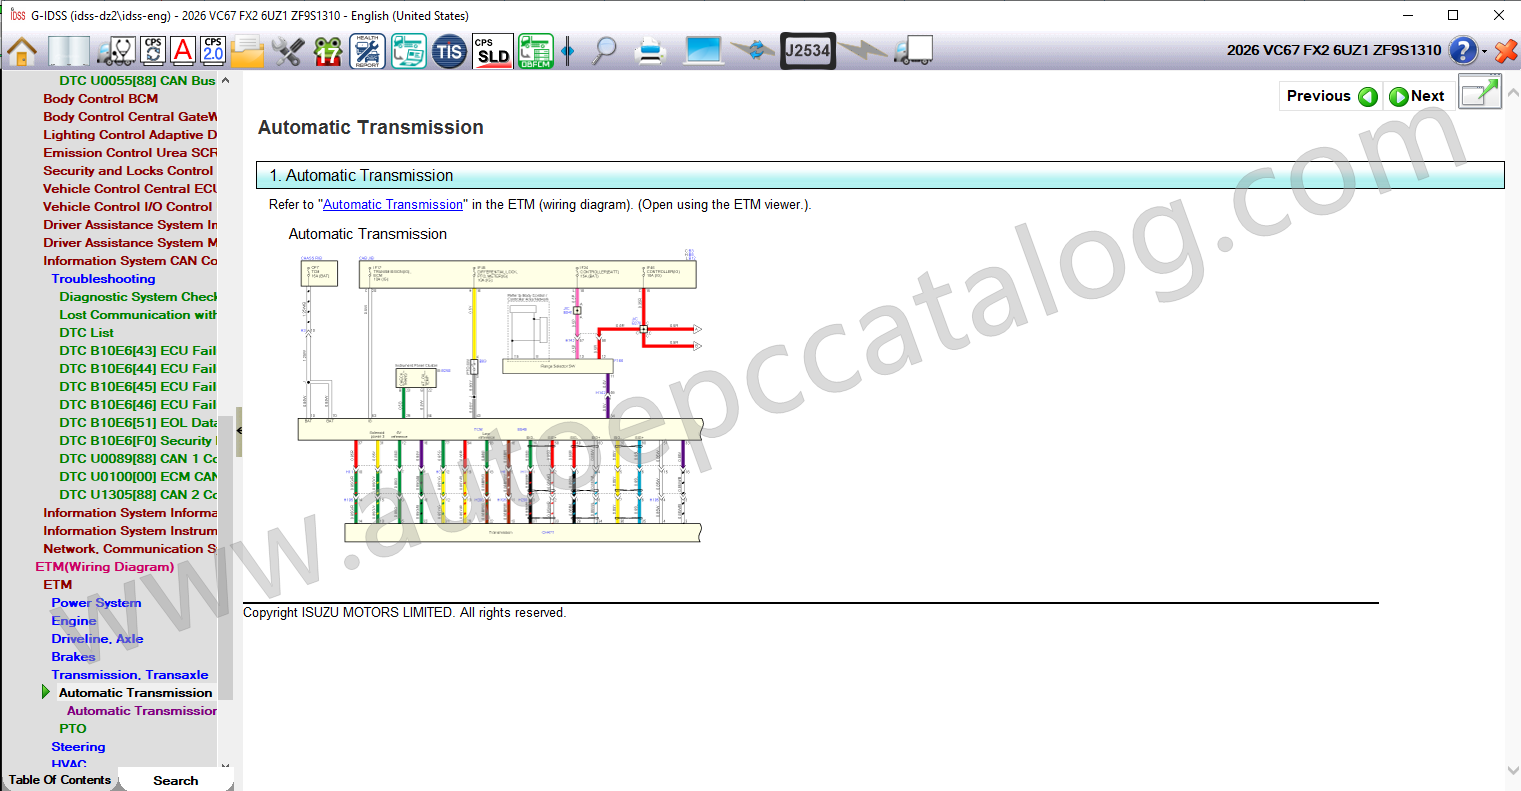Click the CPS refresh icon
Screen dimensions: 1521x791
click(x=153, y=51)
